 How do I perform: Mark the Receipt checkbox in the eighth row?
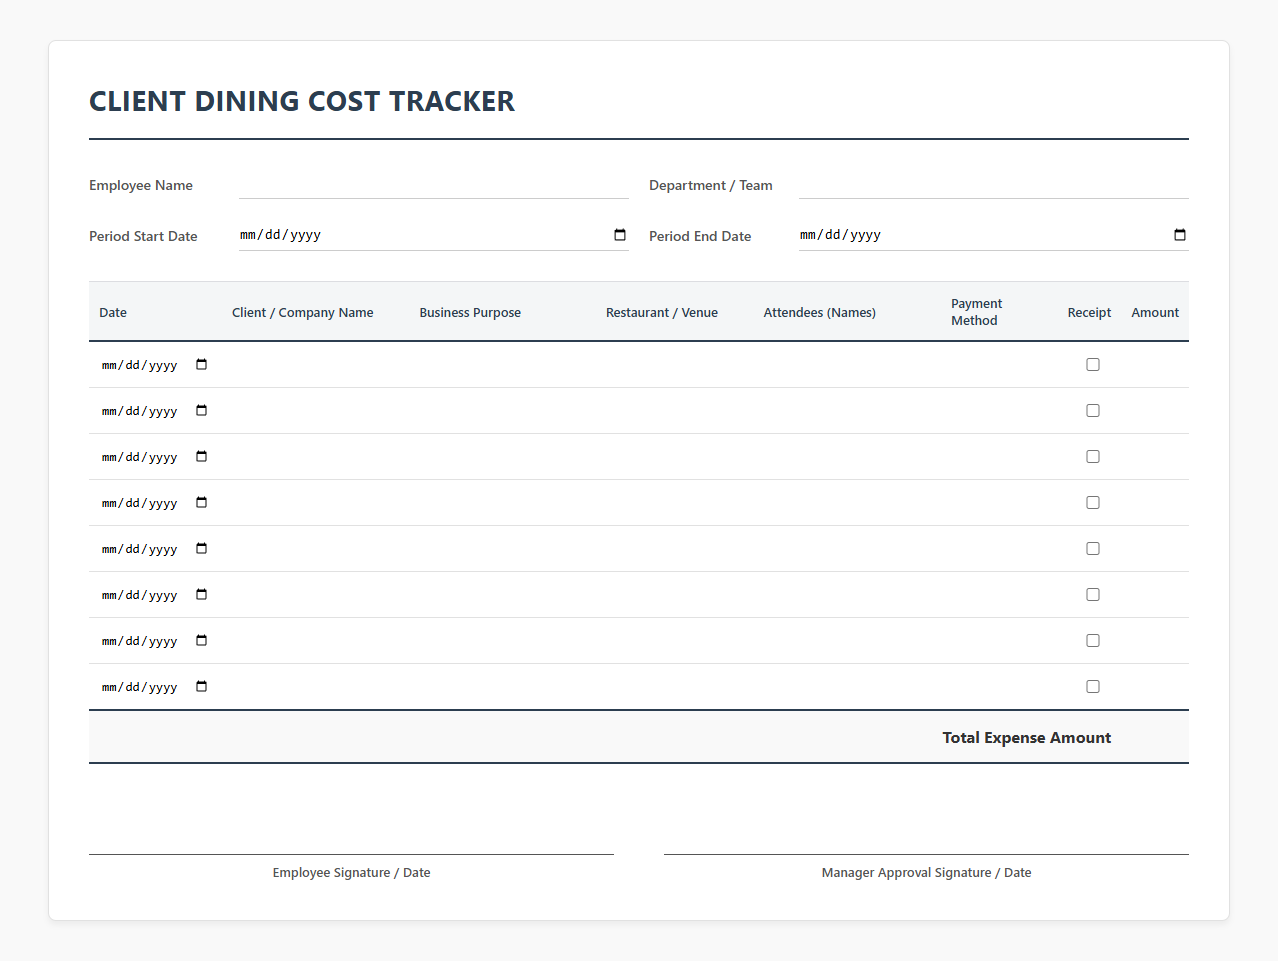1093,687
